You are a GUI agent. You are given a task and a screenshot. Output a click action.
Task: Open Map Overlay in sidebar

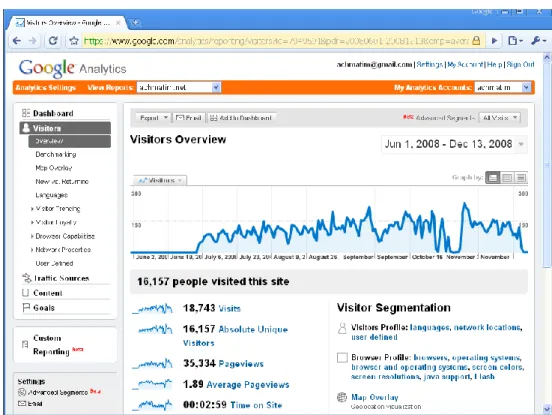54,168
